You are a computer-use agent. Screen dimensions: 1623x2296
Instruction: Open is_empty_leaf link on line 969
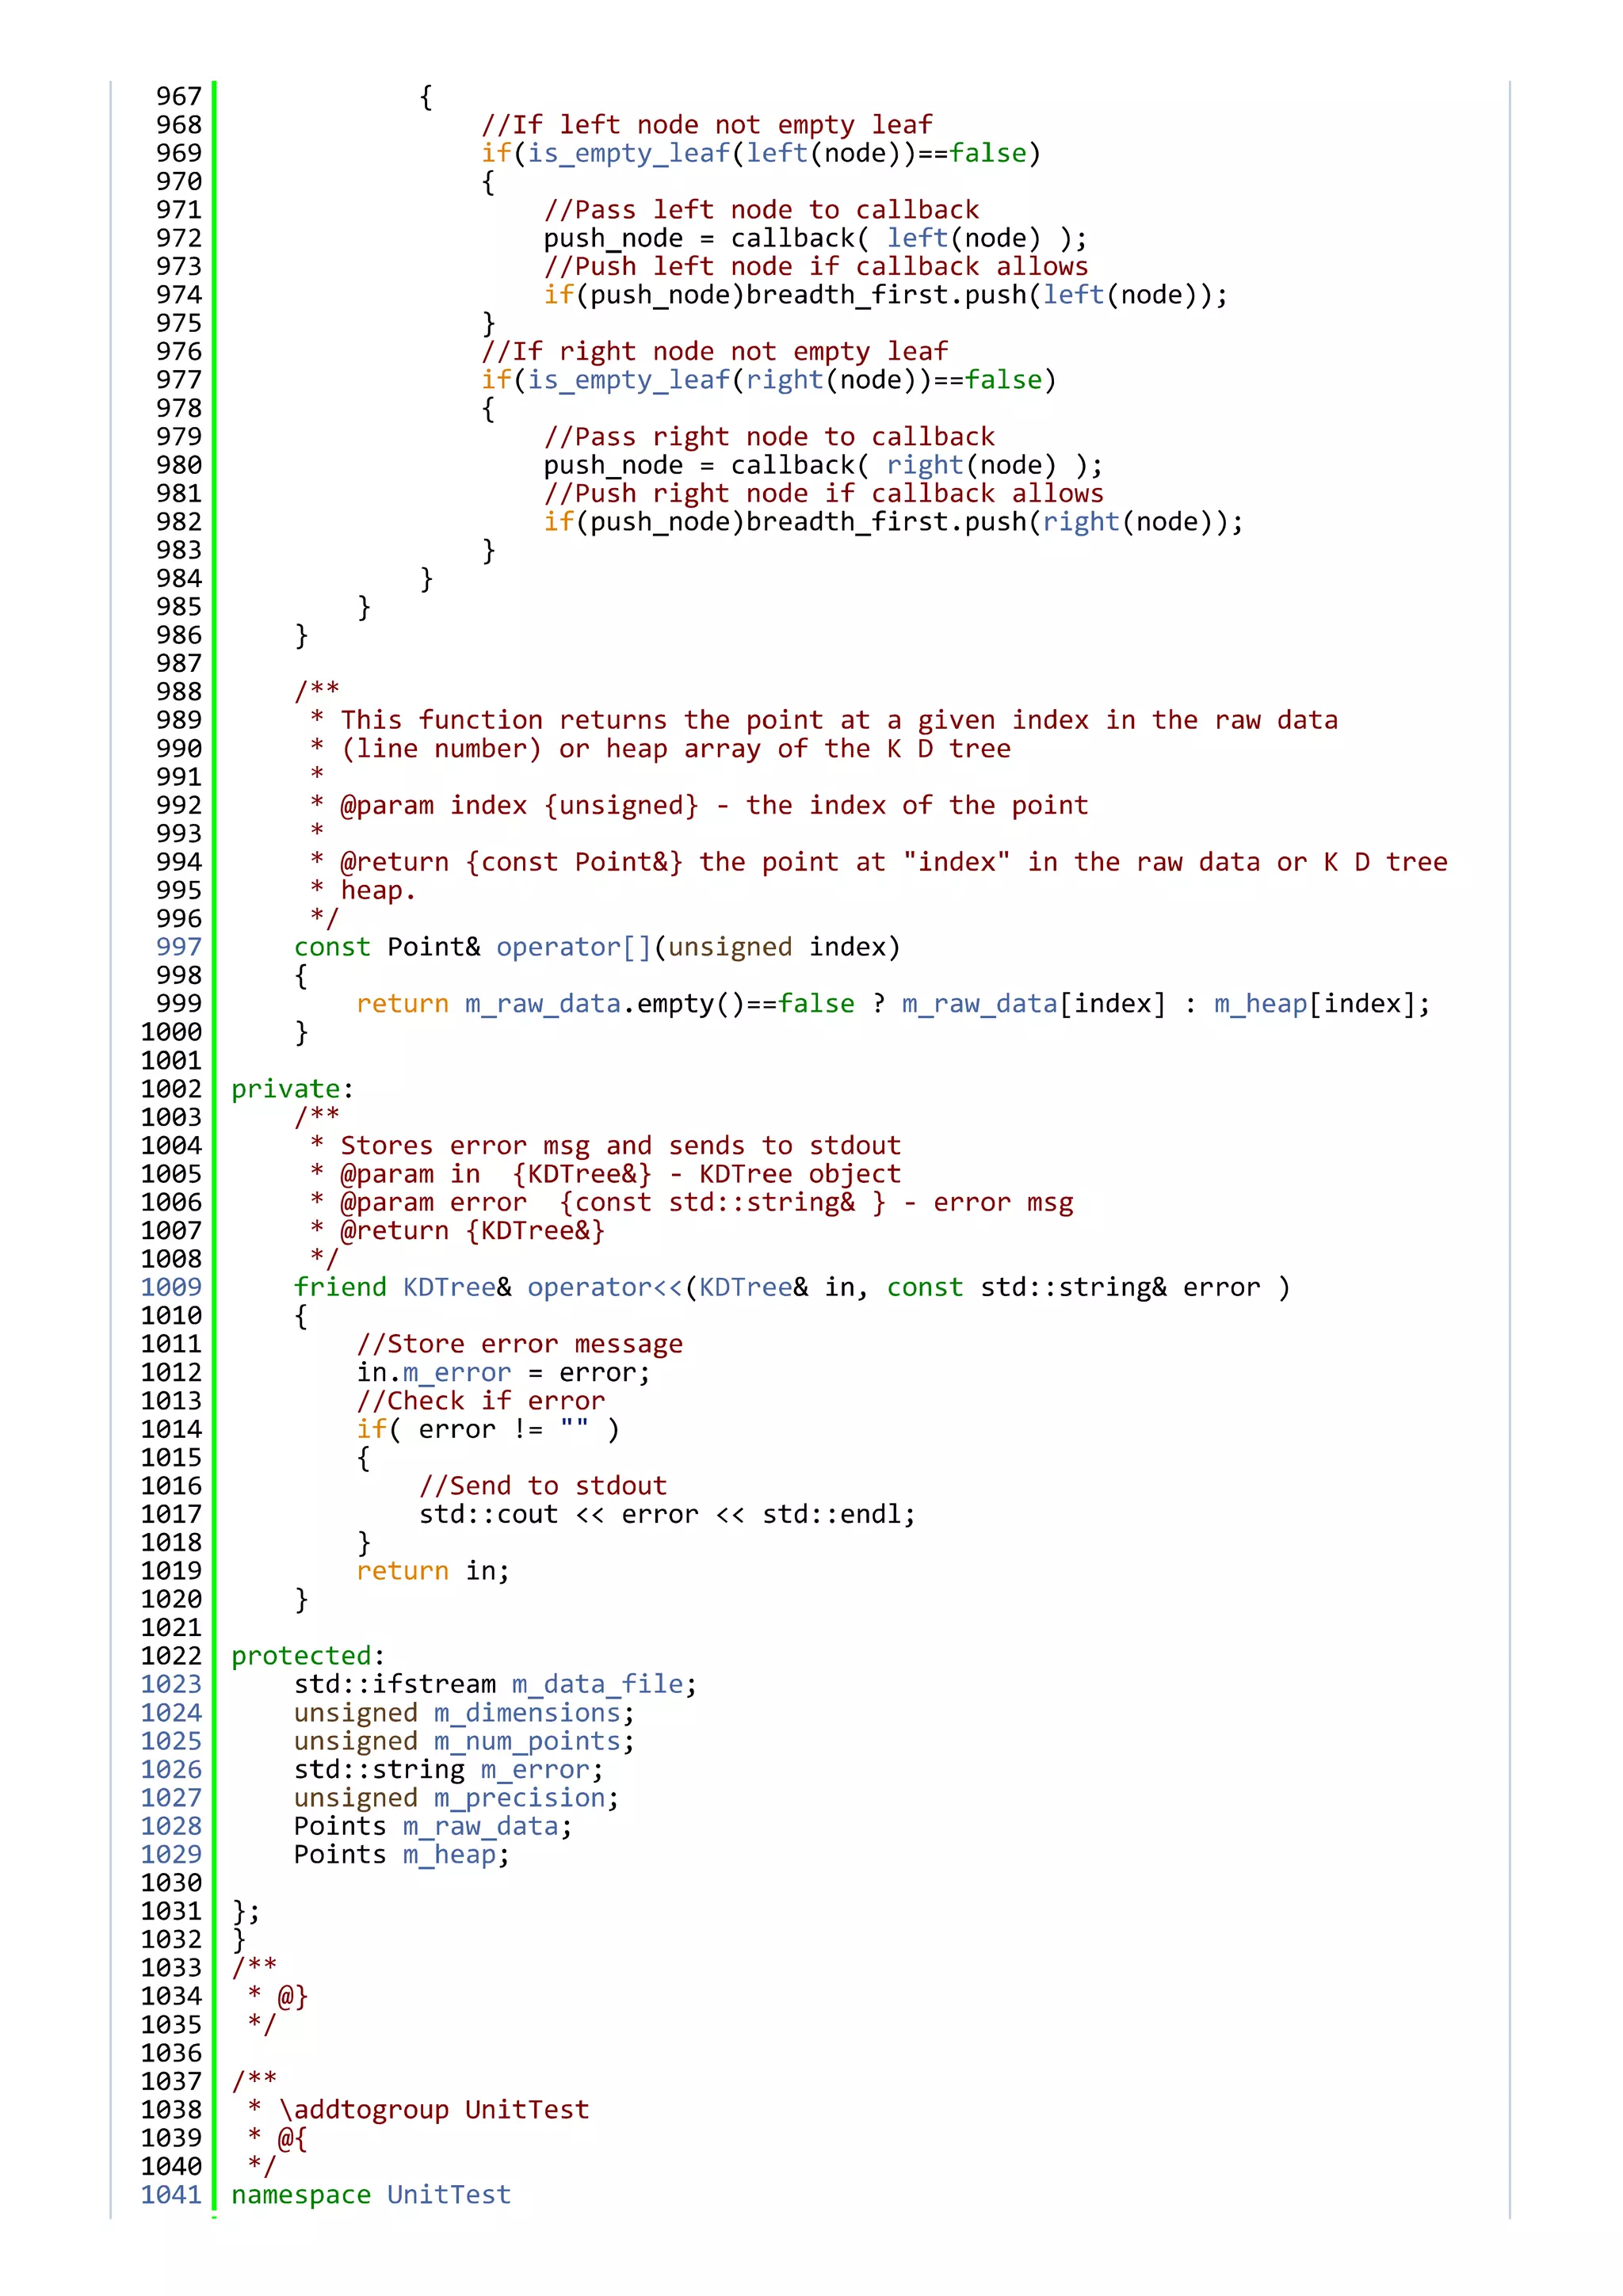pos(629,153)
